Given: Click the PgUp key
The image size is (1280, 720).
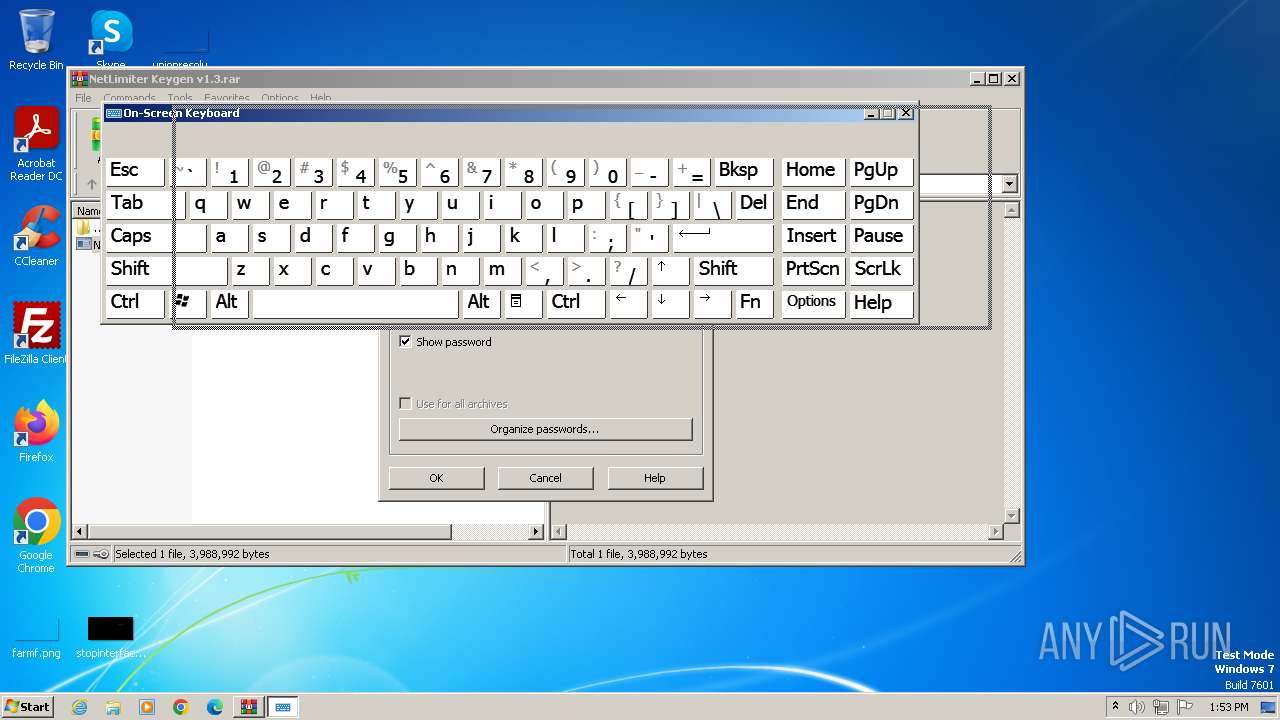Looking at the screenshot, I should pos(880,171).
